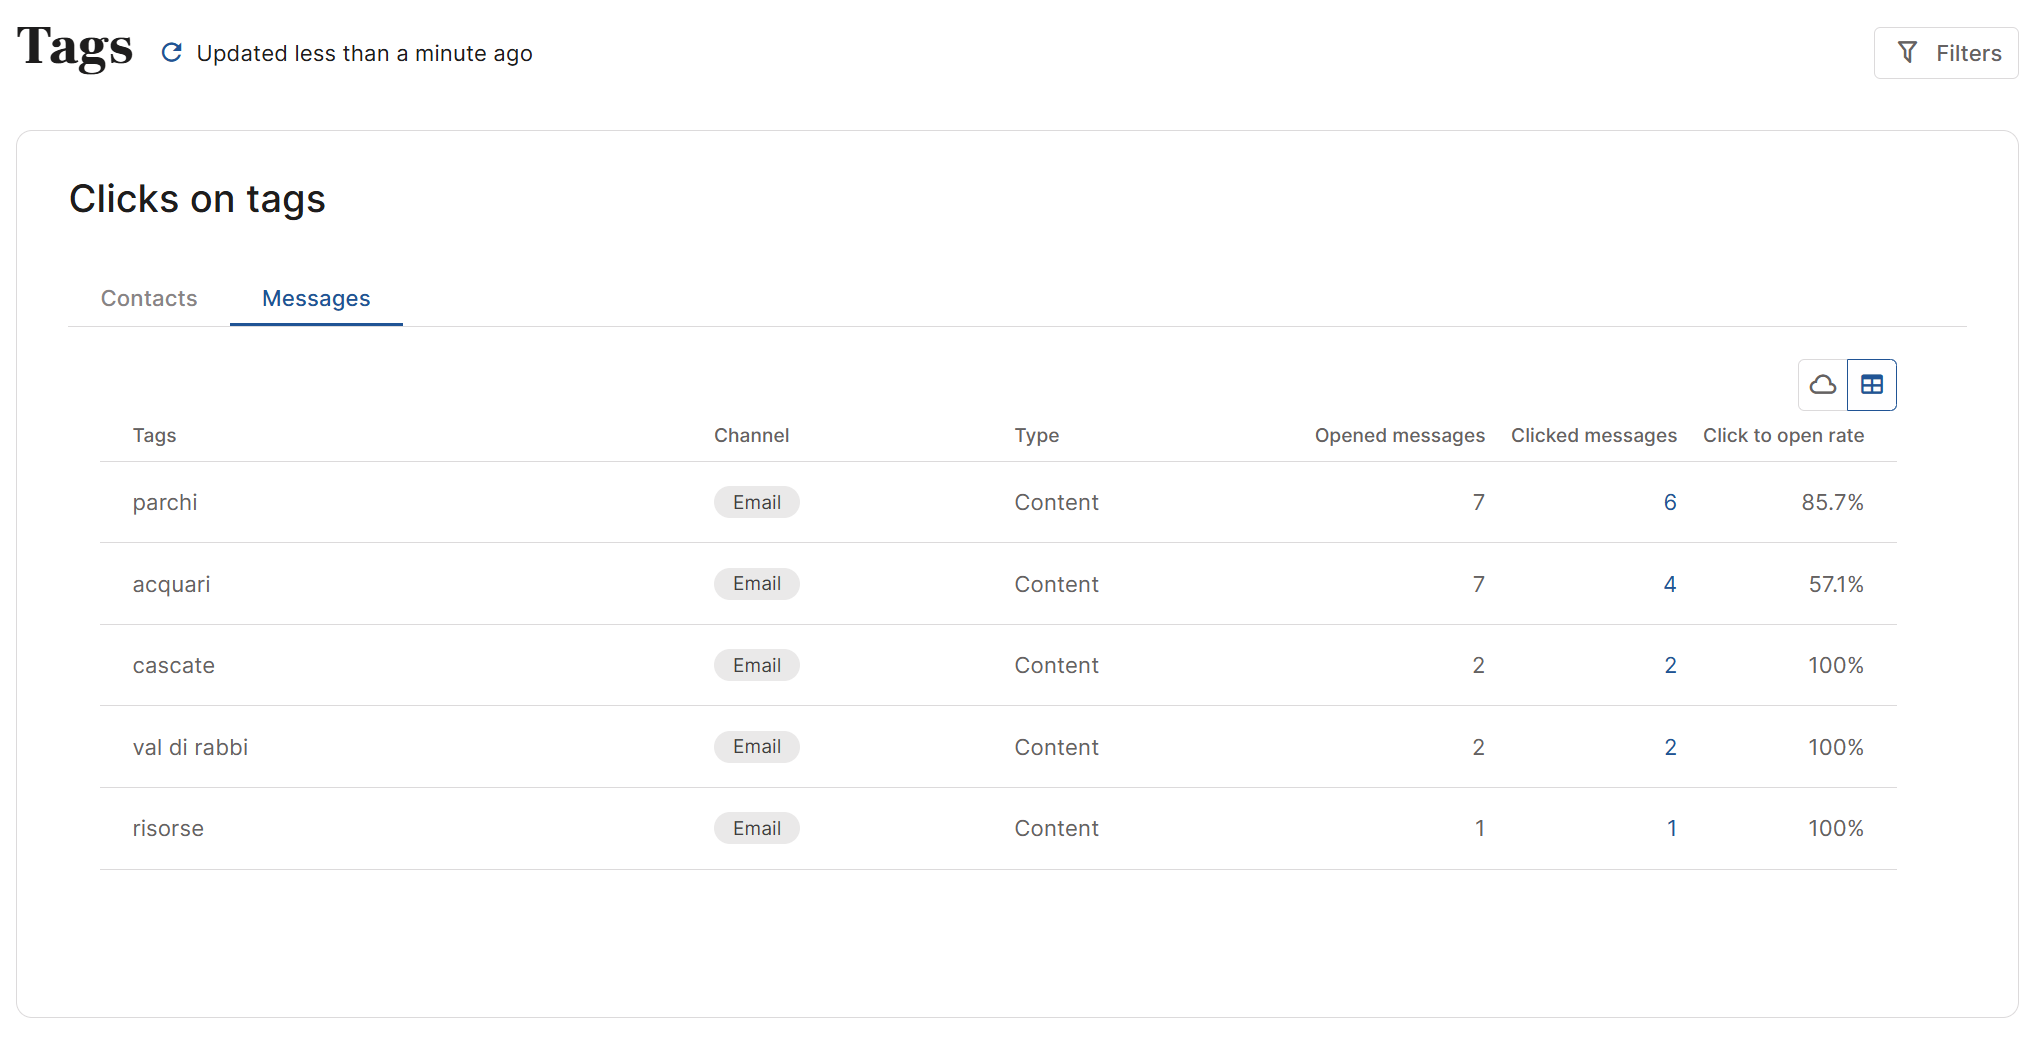Click the cascate clicked messages link

click(x=1669, y=665)
